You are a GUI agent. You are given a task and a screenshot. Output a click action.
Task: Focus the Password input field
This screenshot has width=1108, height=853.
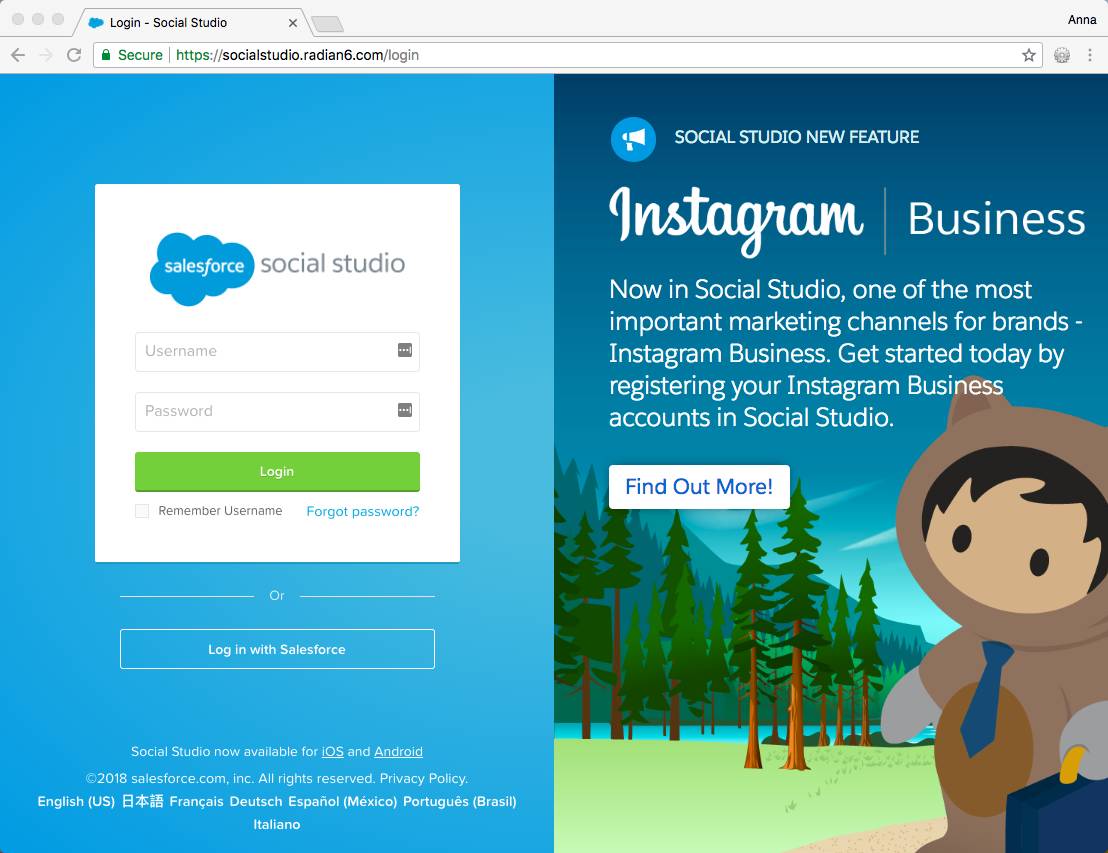point(277,411)
